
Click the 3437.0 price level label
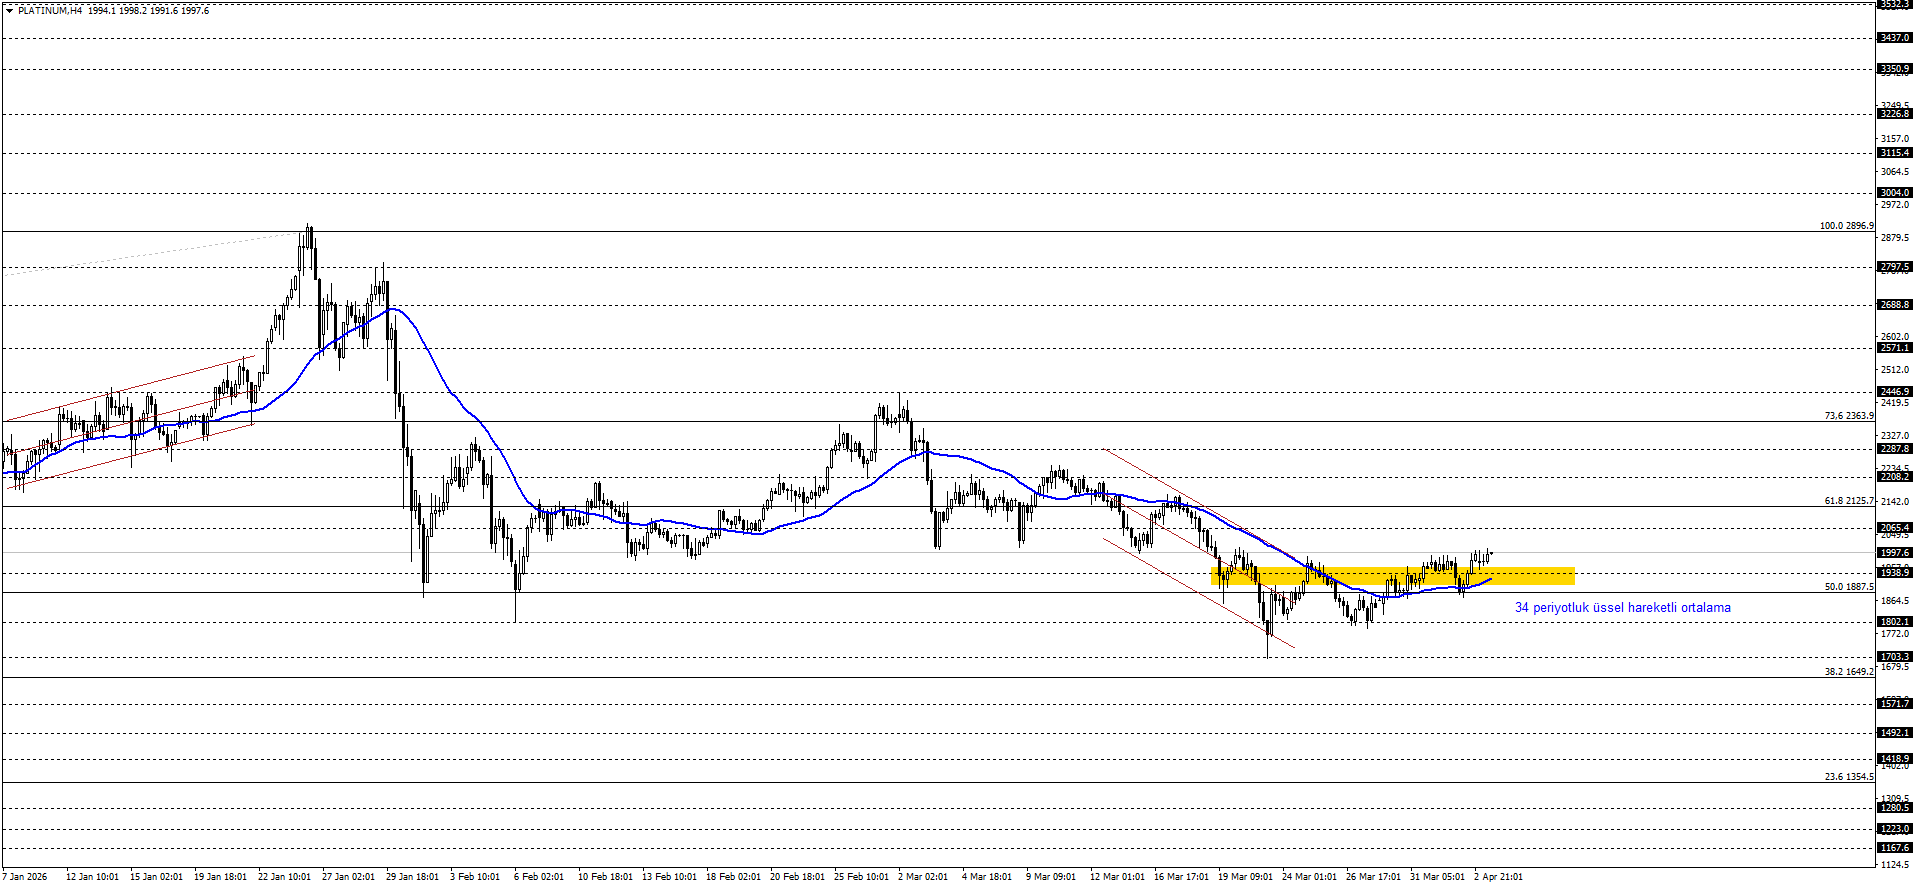coord(1895,38)
